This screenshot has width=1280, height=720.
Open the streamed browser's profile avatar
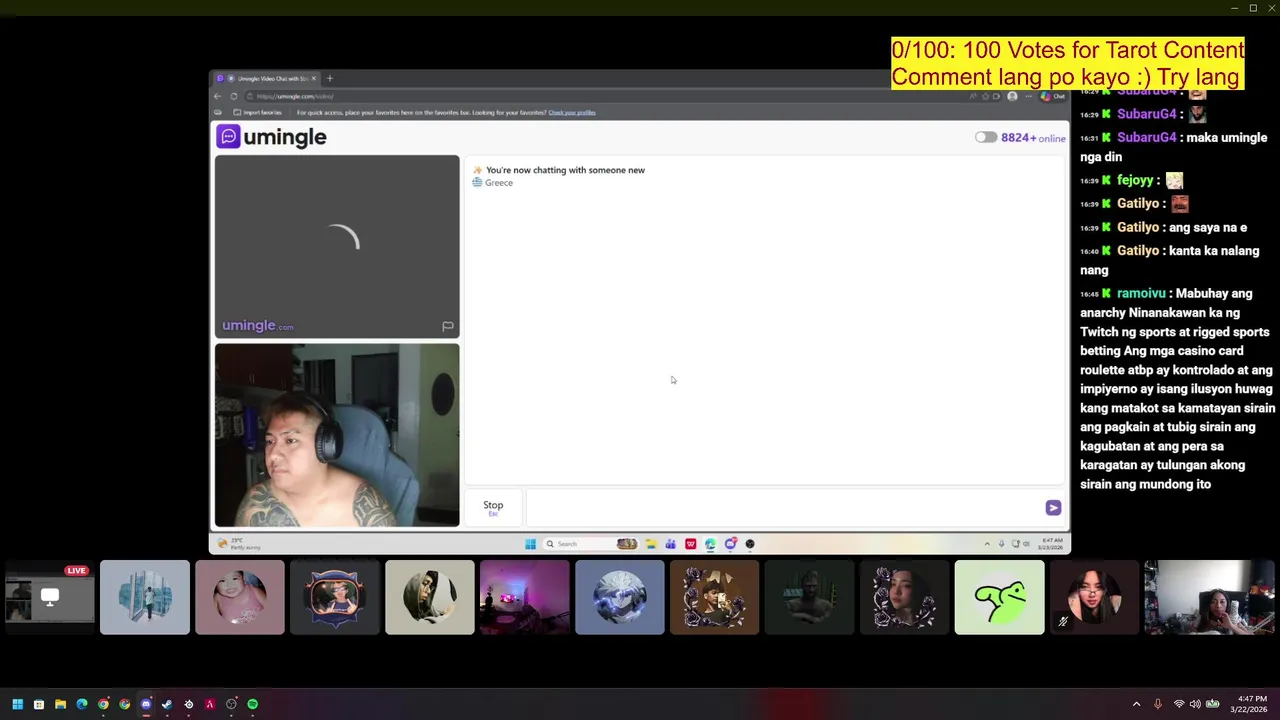(1012, 96)
